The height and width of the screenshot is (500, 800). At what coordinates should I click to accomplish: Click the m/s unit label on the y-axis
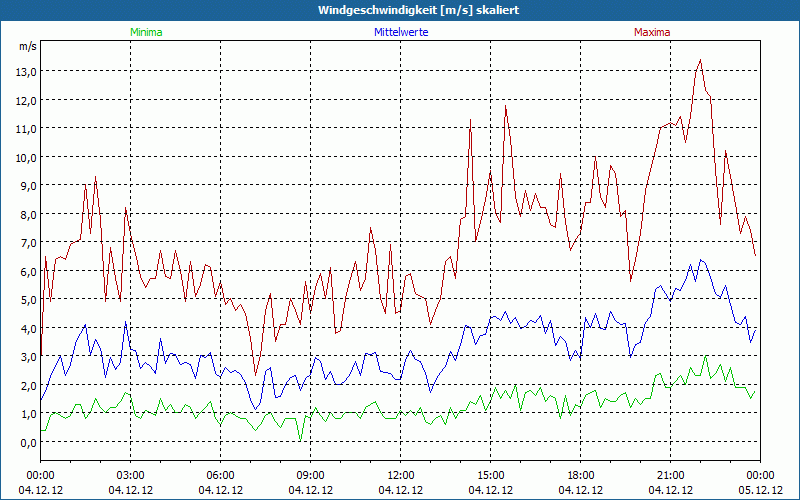pos(28,46)
